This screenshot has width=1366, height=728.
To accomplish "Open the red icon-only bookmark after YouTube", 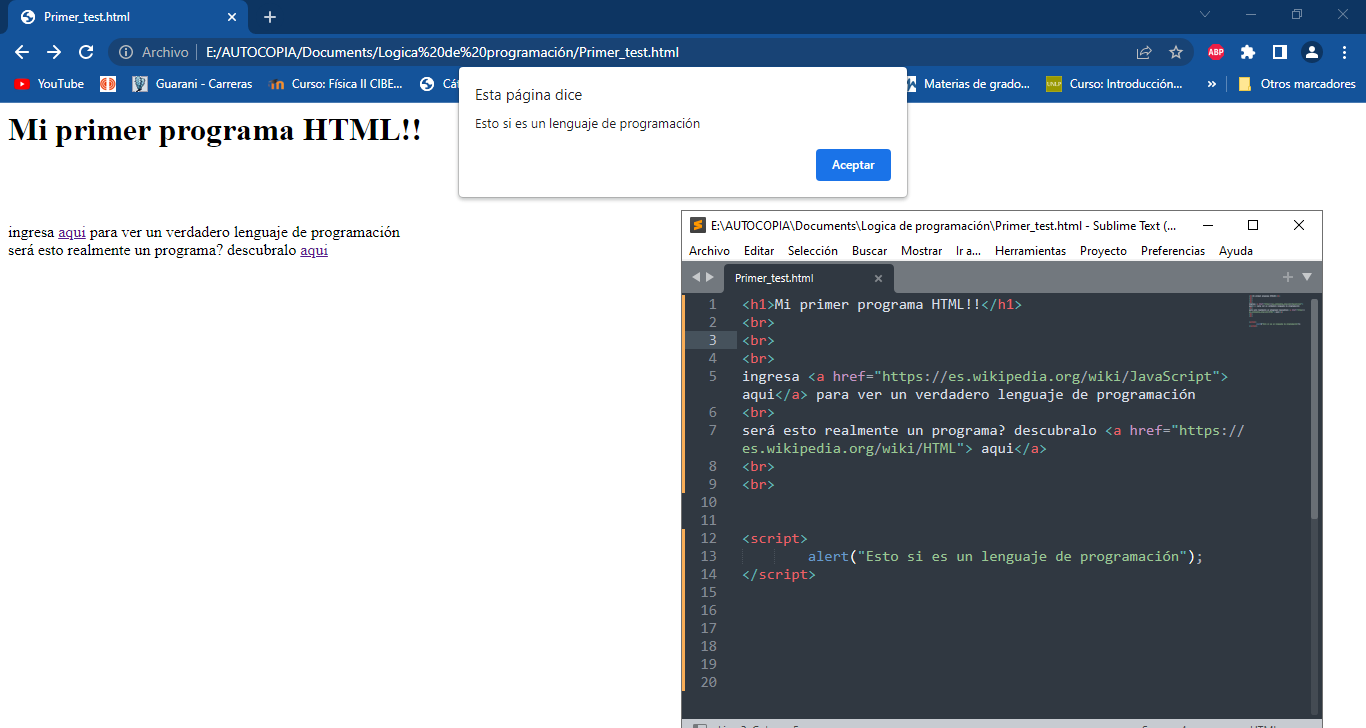I will [x=108, y=84].
